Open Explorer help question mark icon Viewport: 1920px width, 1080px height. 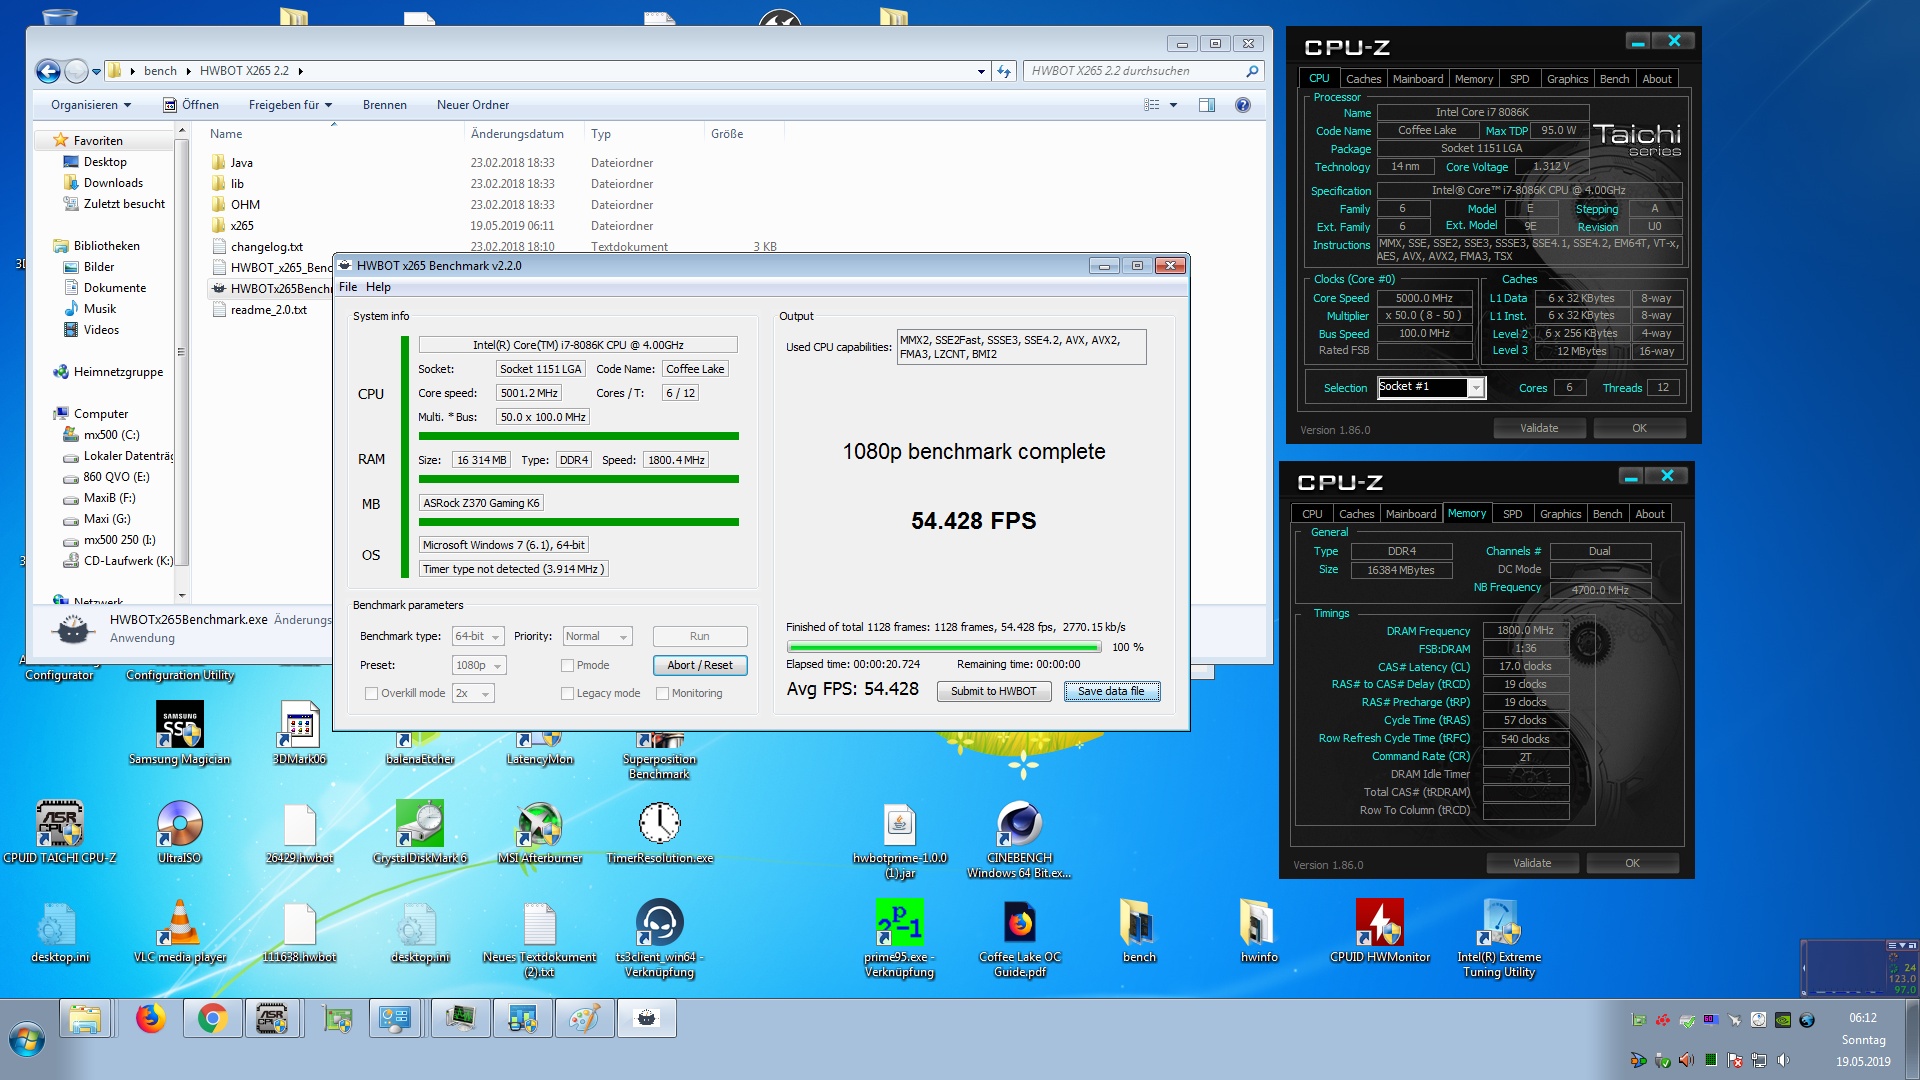click(x=1243, y=105)
